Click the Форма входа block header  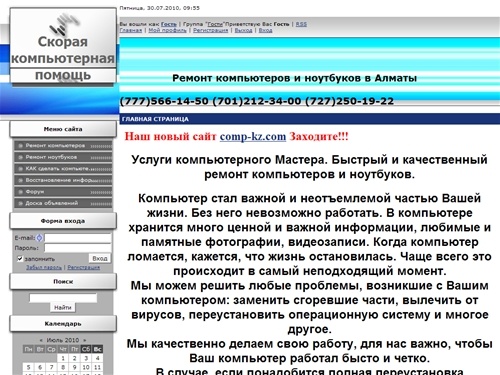click(63, 221)
